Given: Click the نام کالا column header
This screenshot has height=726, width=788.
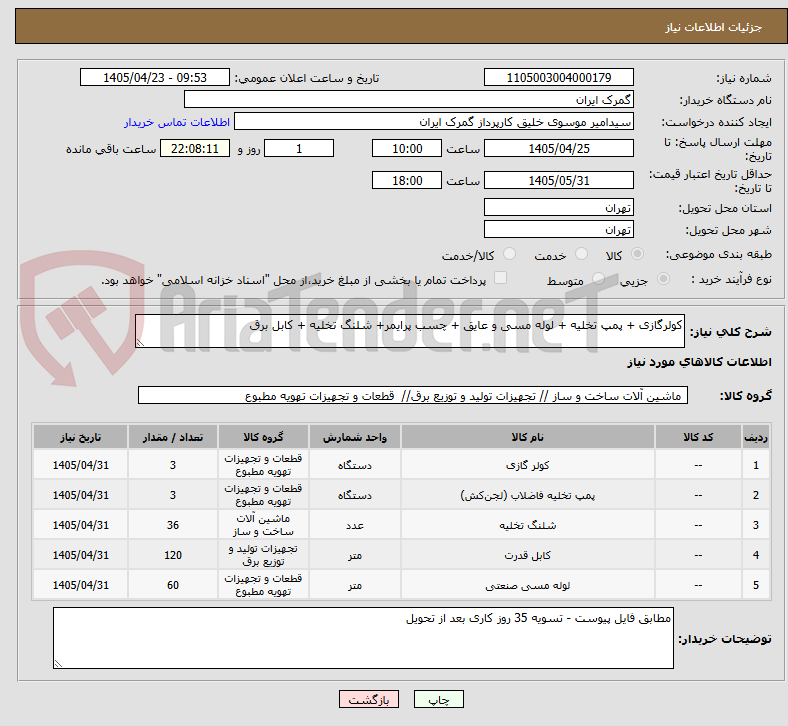Looking at the screenshot, I should point(528,437).
